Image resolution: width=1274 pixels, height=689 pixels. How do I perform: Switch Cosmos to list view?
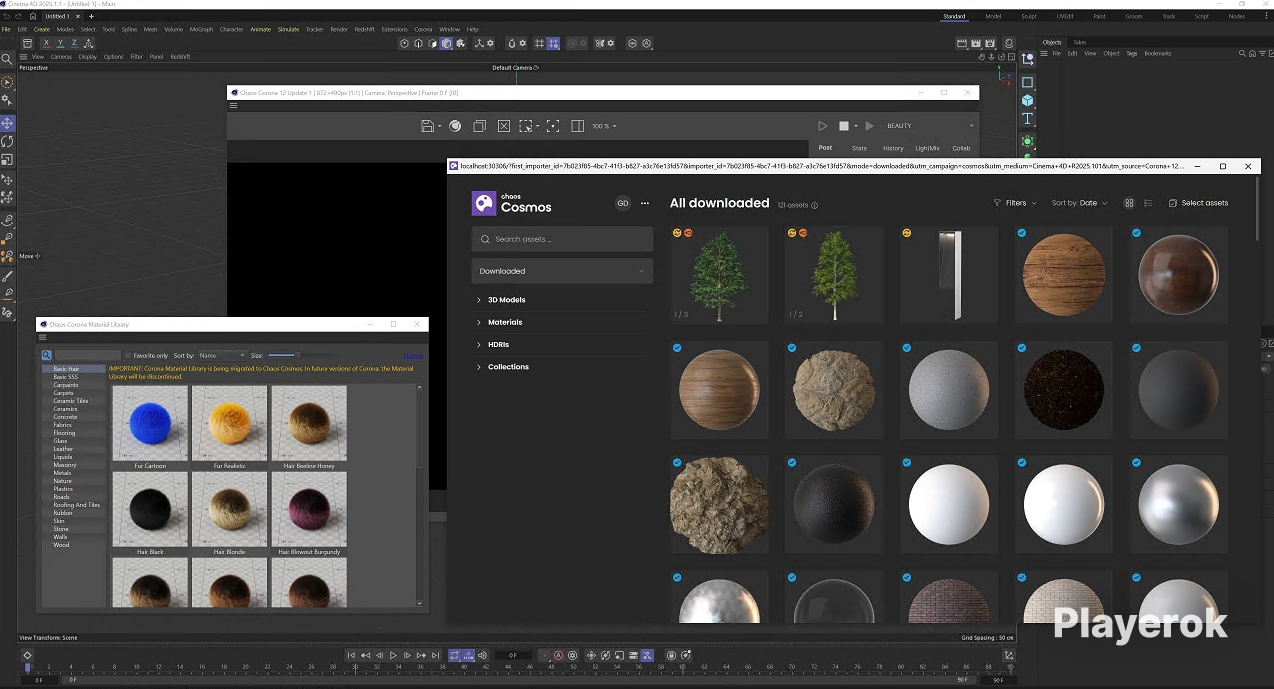pos(1147,203)
